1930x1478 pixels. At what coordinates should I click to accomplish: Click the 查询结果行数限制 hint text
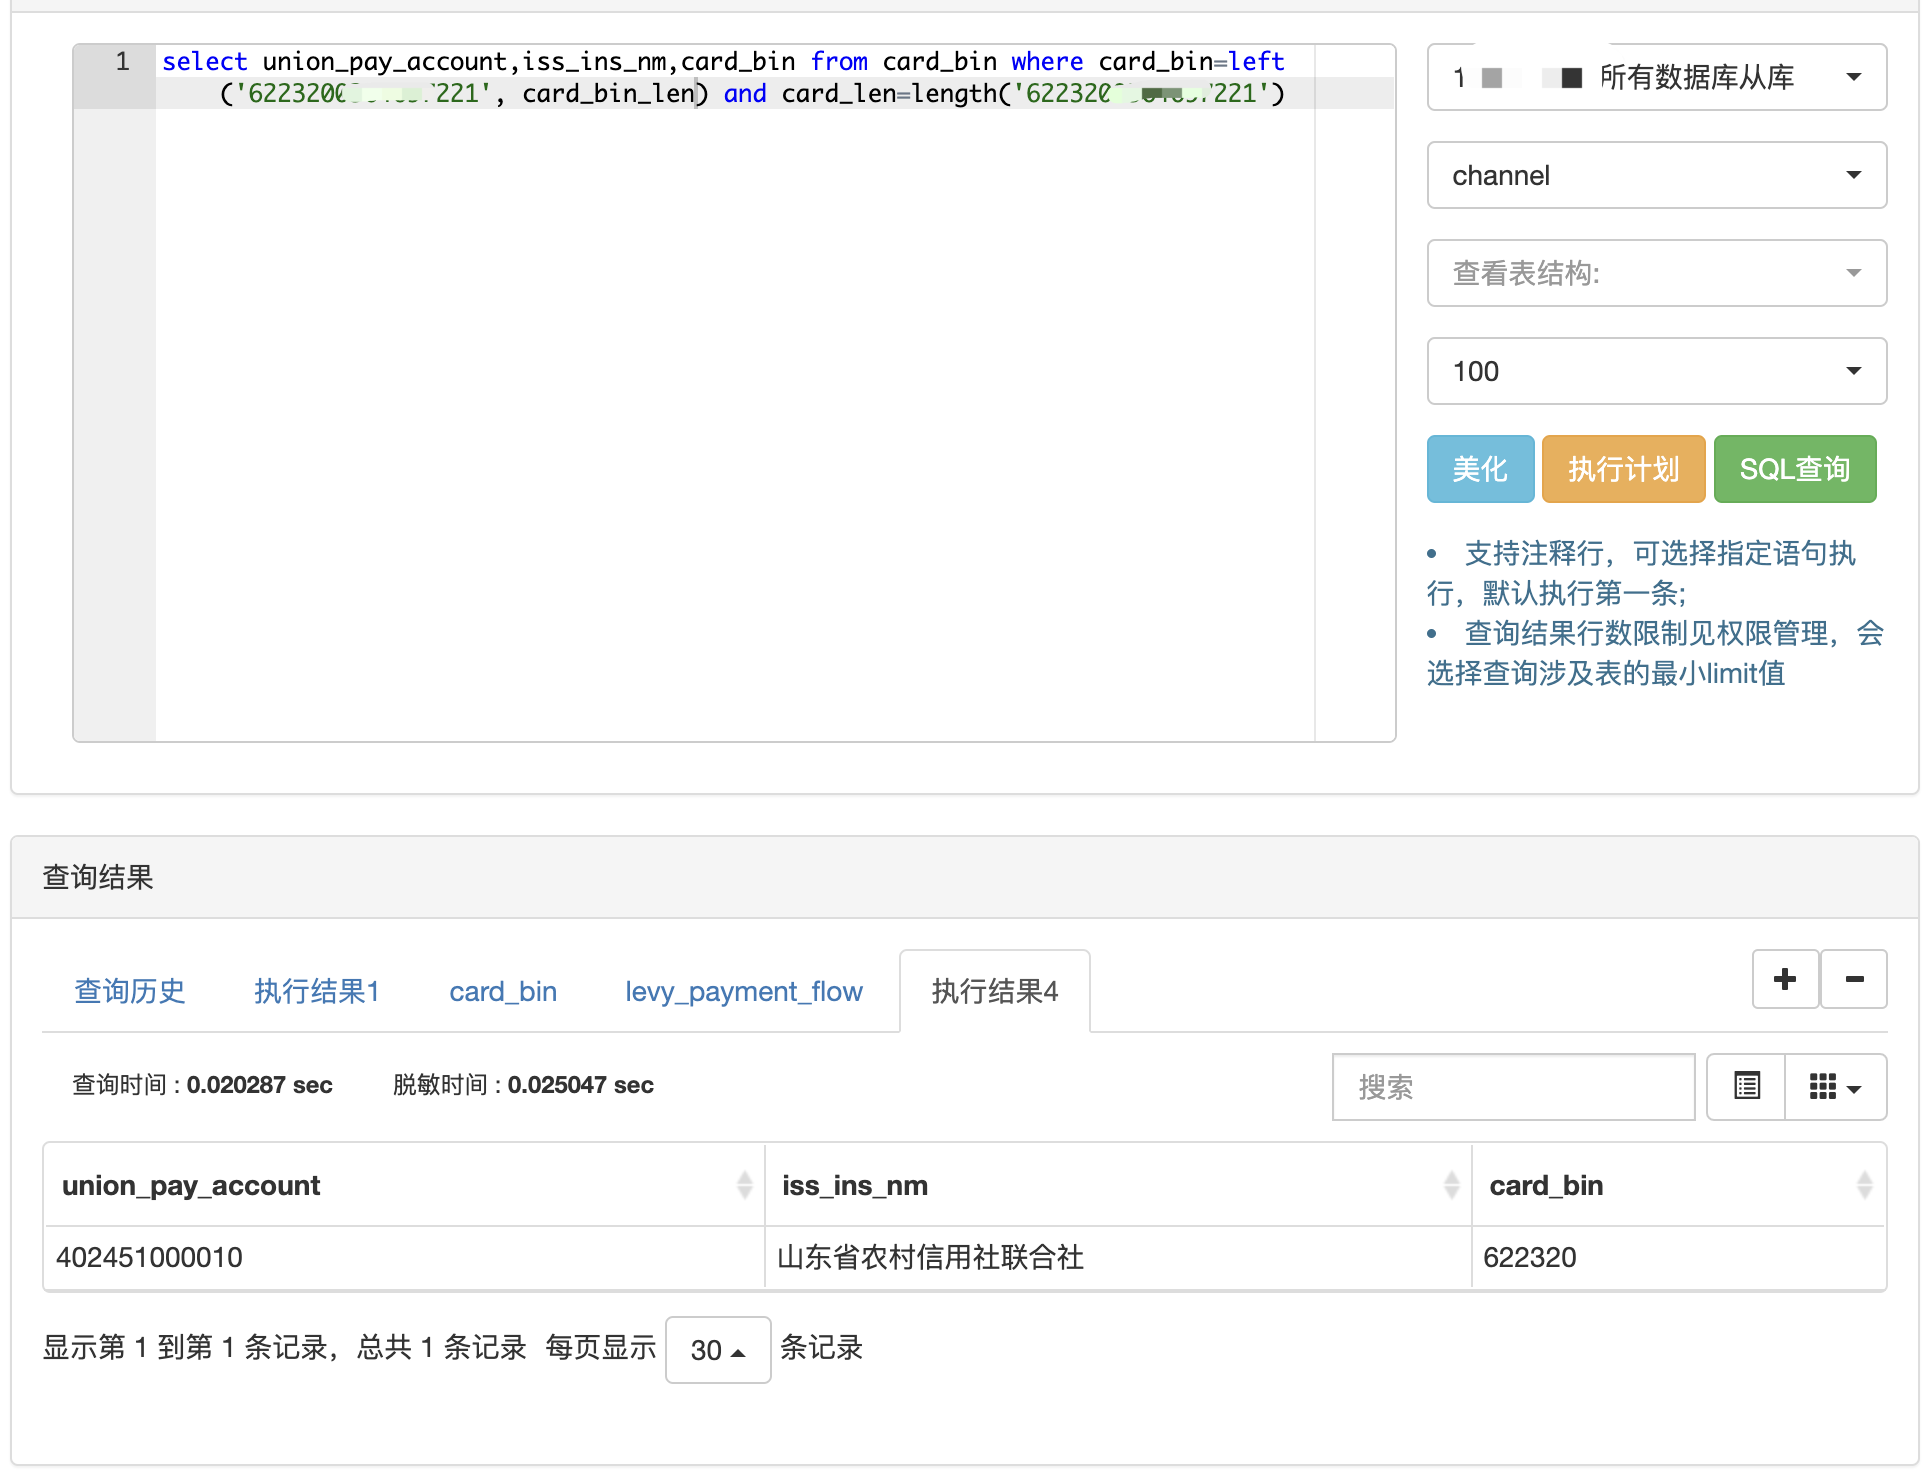tap(1655, 653)
